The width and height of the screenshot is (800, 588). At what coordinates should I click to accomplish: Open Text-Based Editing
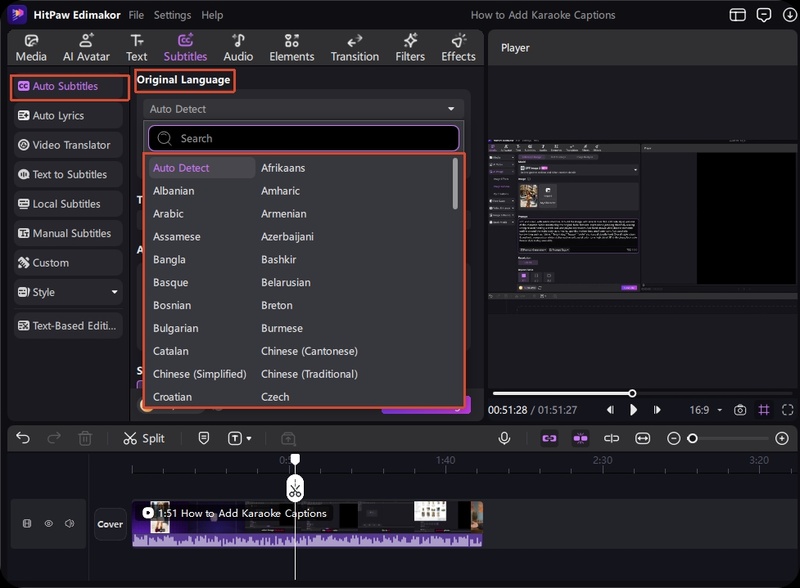pyautogui.click(x=68, y=326)
